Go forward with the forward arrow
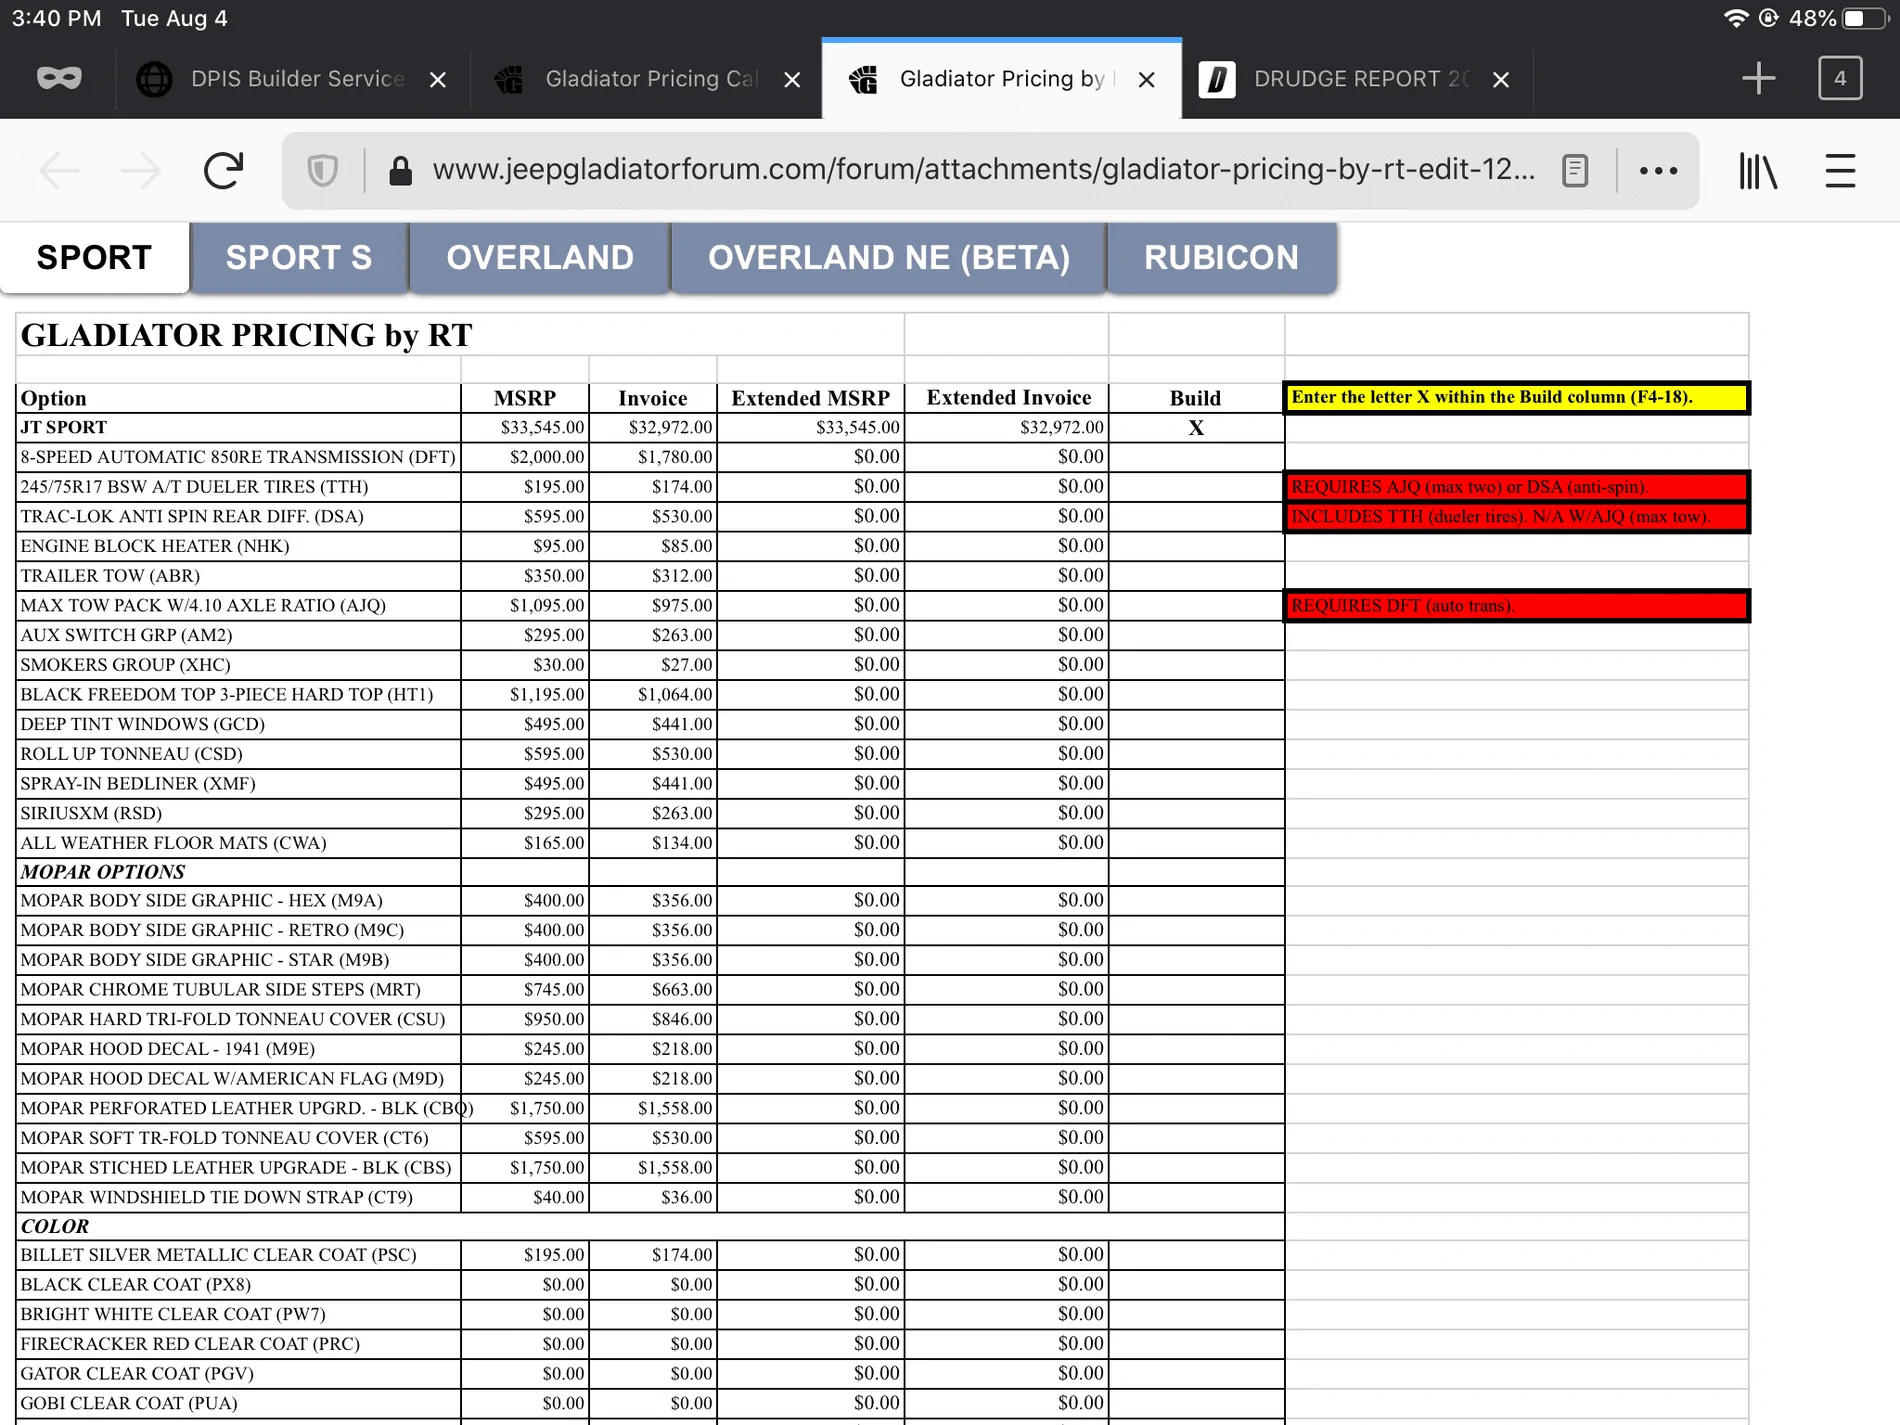1900x1425 pixels. [x=141, y=171]
